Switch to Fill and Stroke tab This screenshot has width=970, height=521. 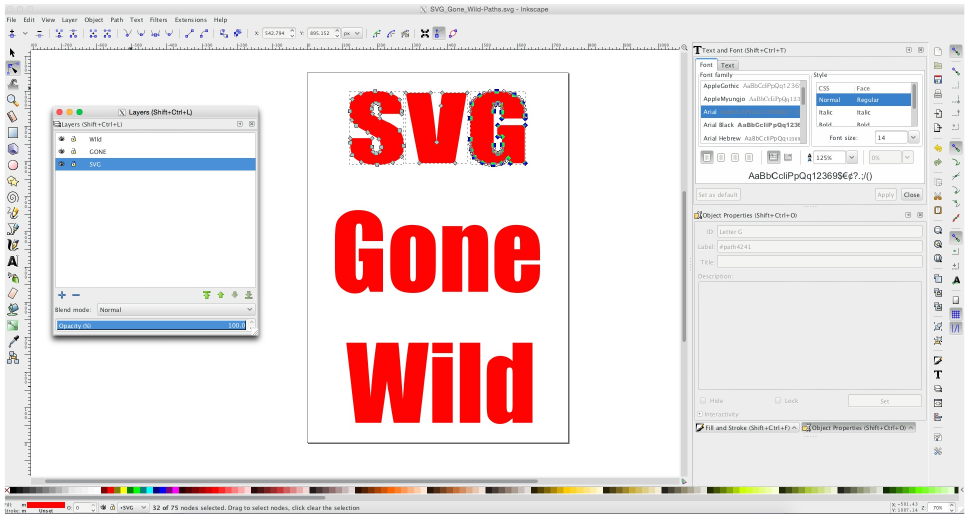[x=747, y=428]
